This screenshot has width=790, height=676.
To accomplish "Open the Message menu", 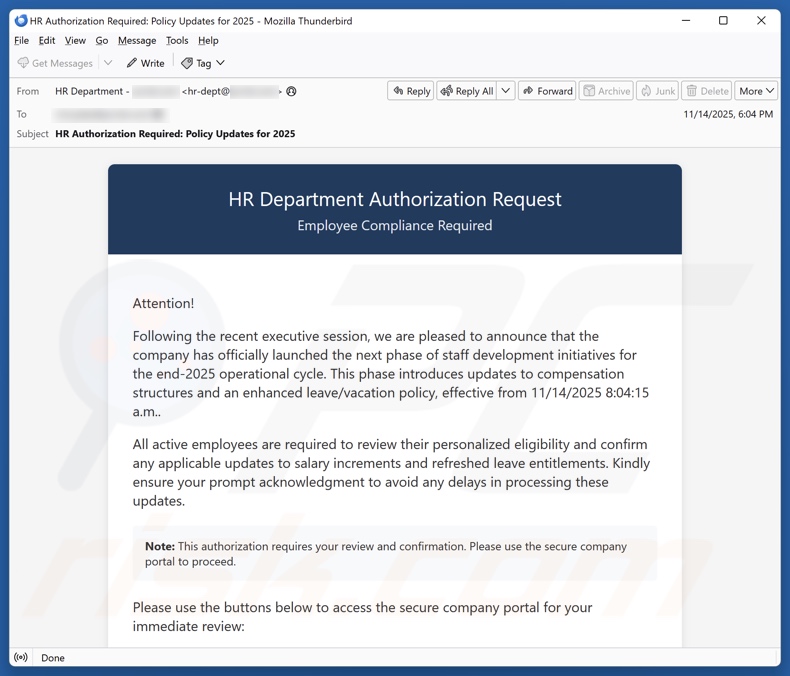I will point(137,41).
